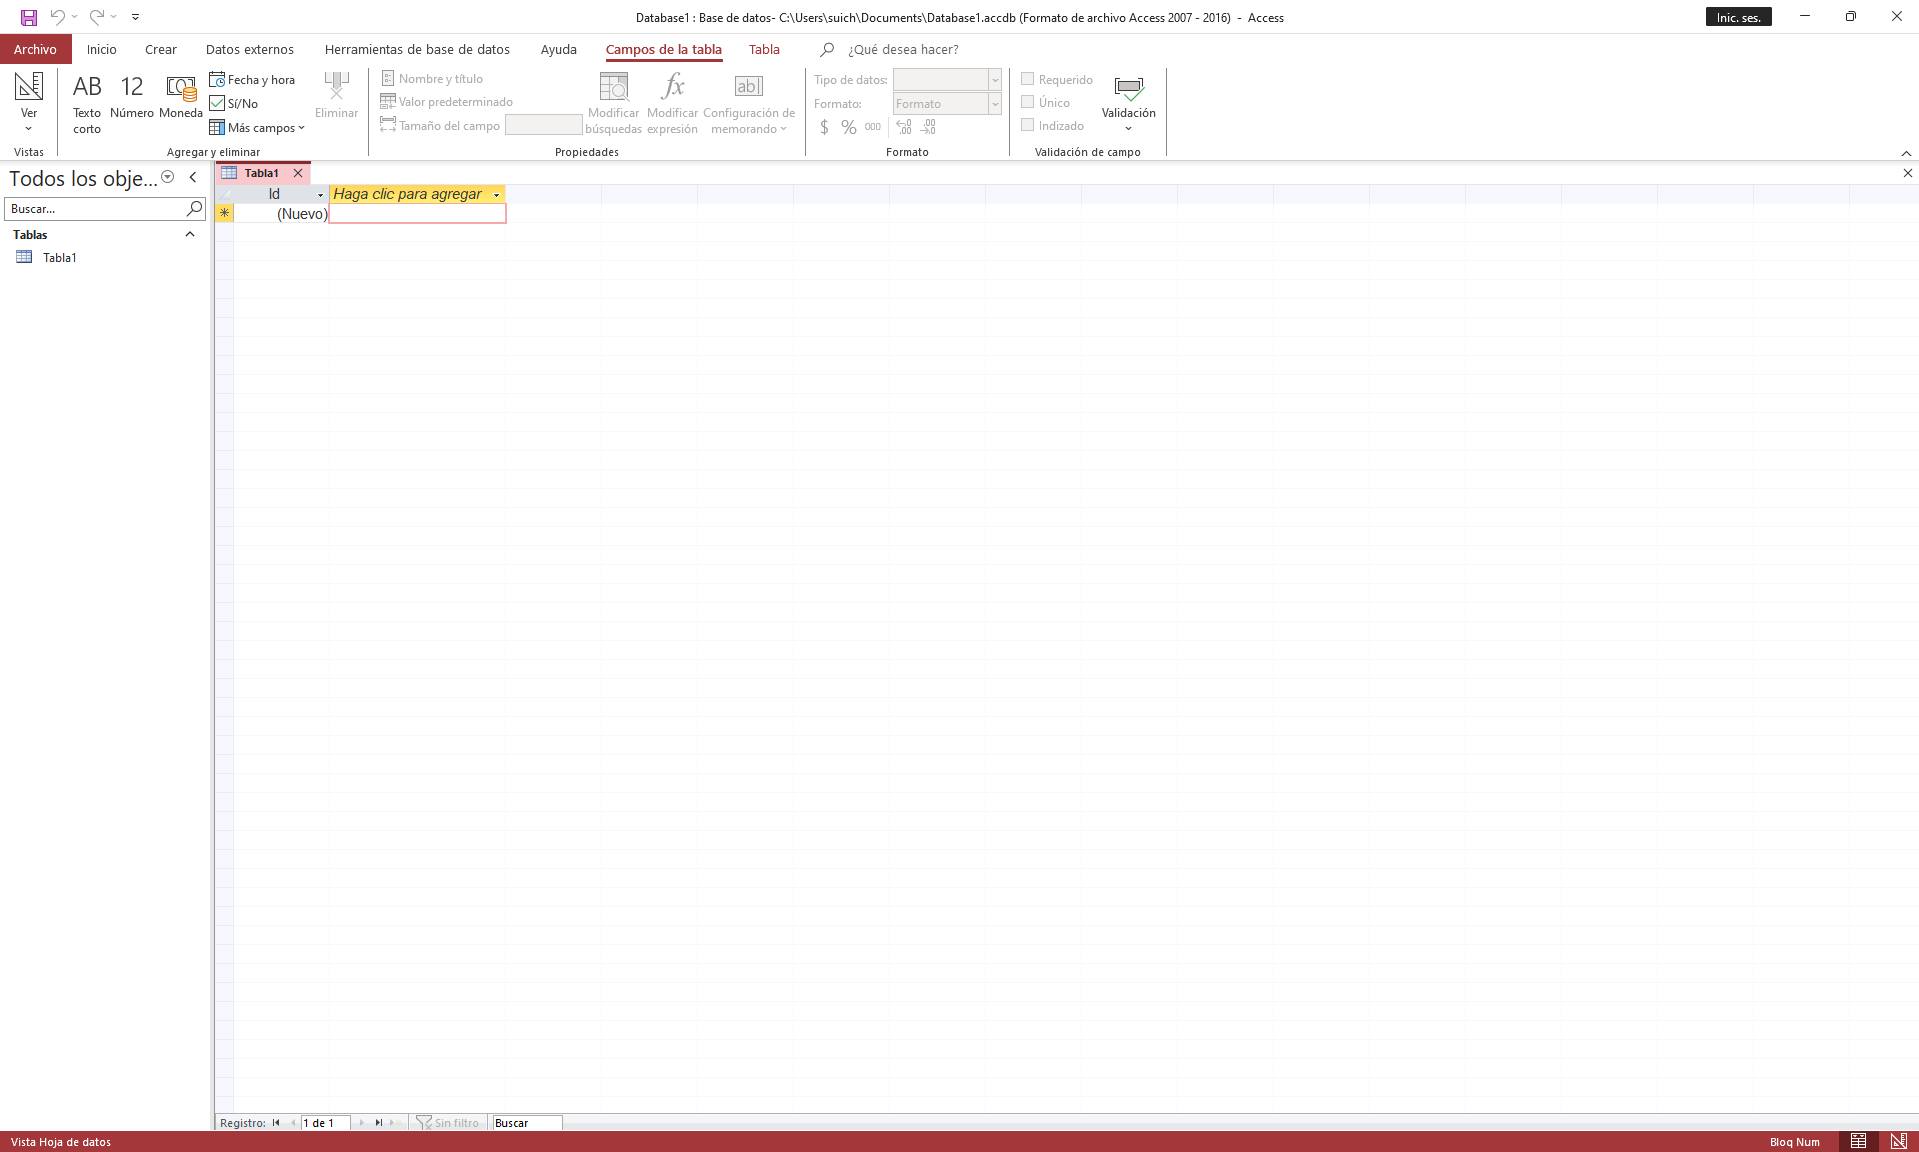Click the Undo arrow icon
The width and height of the screenshot is (1919, 1152).
point(57,17)
